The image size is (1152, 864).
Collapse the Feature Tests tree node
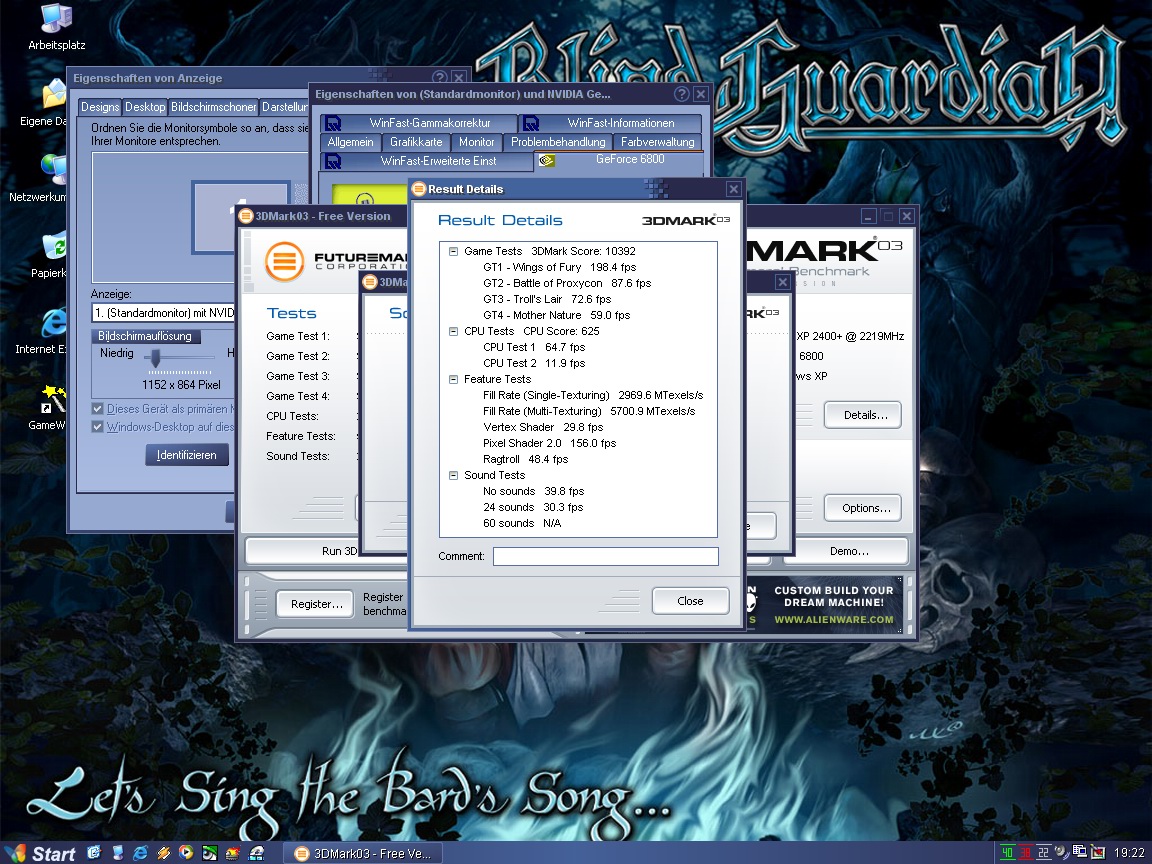(x=453, y=379)
